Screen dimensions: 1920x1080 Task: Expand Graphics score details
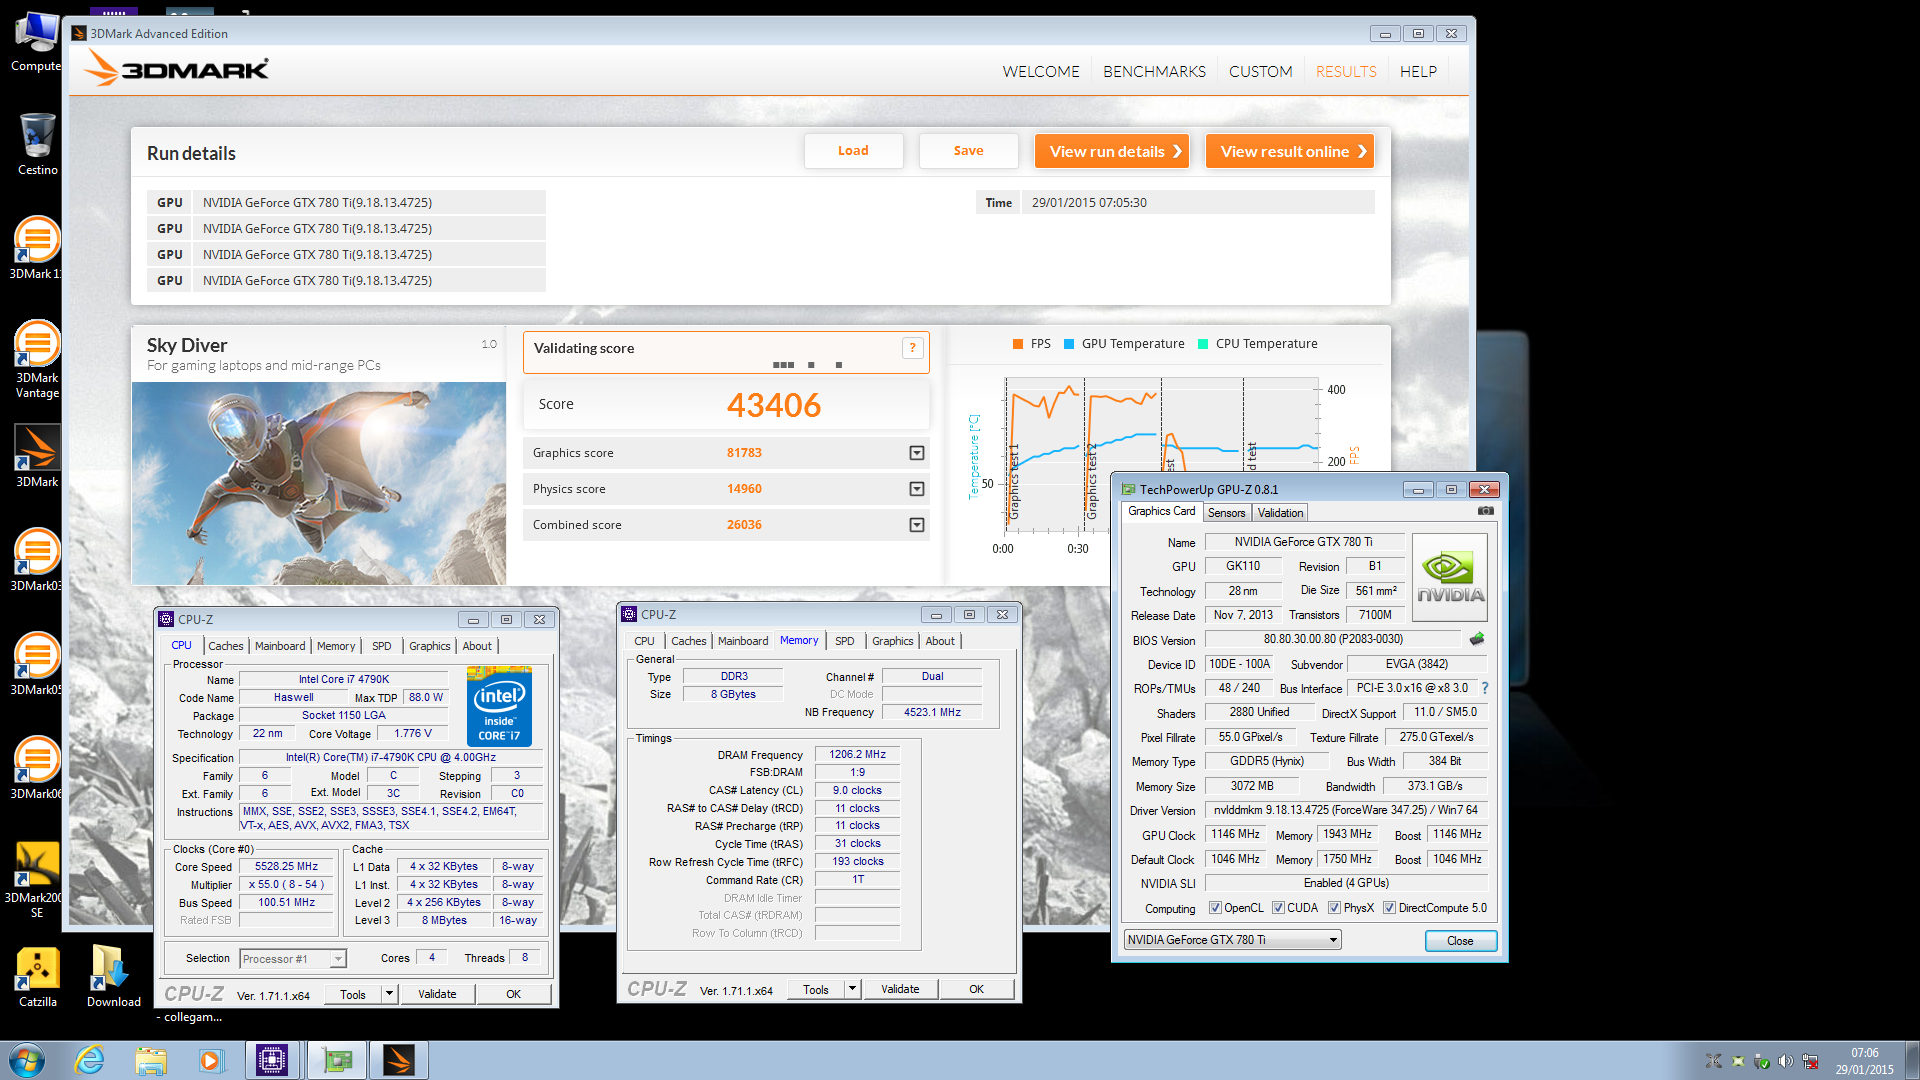[916, 453]
